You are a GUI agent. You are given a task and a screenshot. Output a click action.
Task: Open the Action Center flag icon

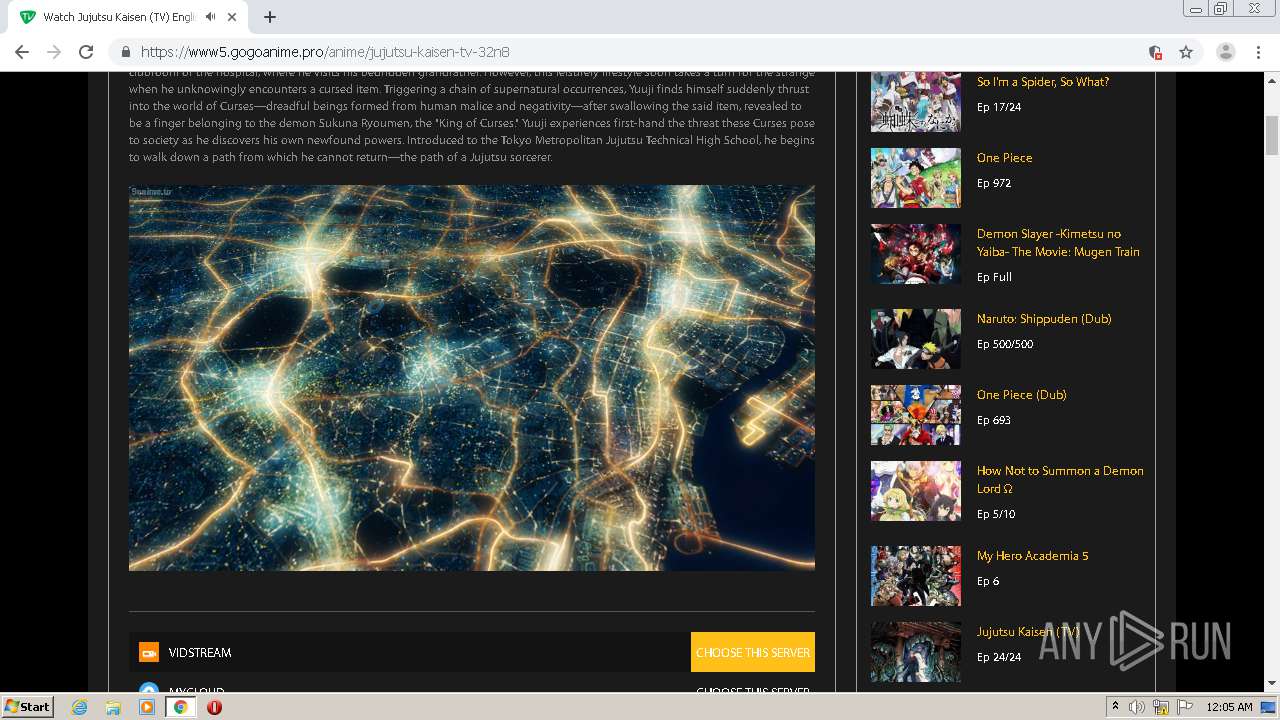click(1184, 707)
